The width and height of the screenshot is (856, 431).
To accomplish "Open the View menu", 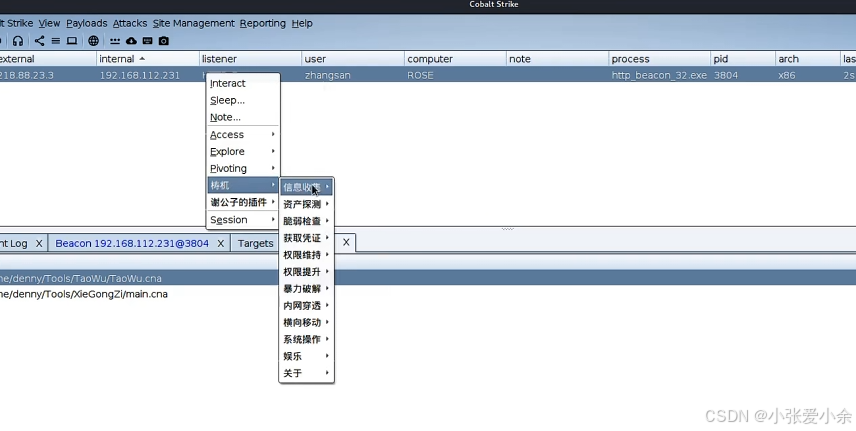I will [49, 23].
